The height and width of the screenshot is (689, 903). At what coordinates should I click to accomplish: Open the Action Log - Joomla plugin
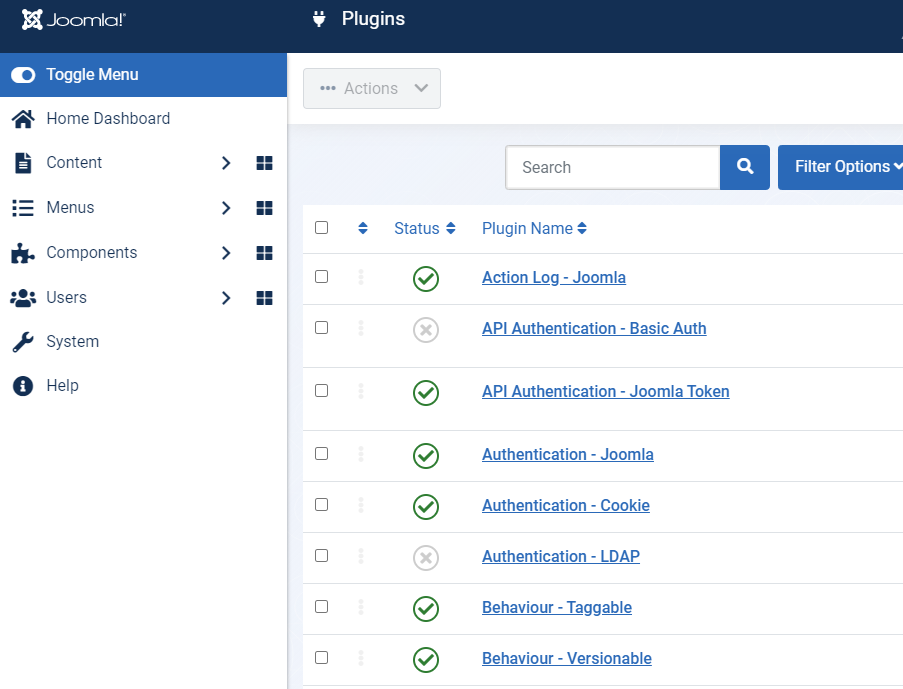click(553, 277)
